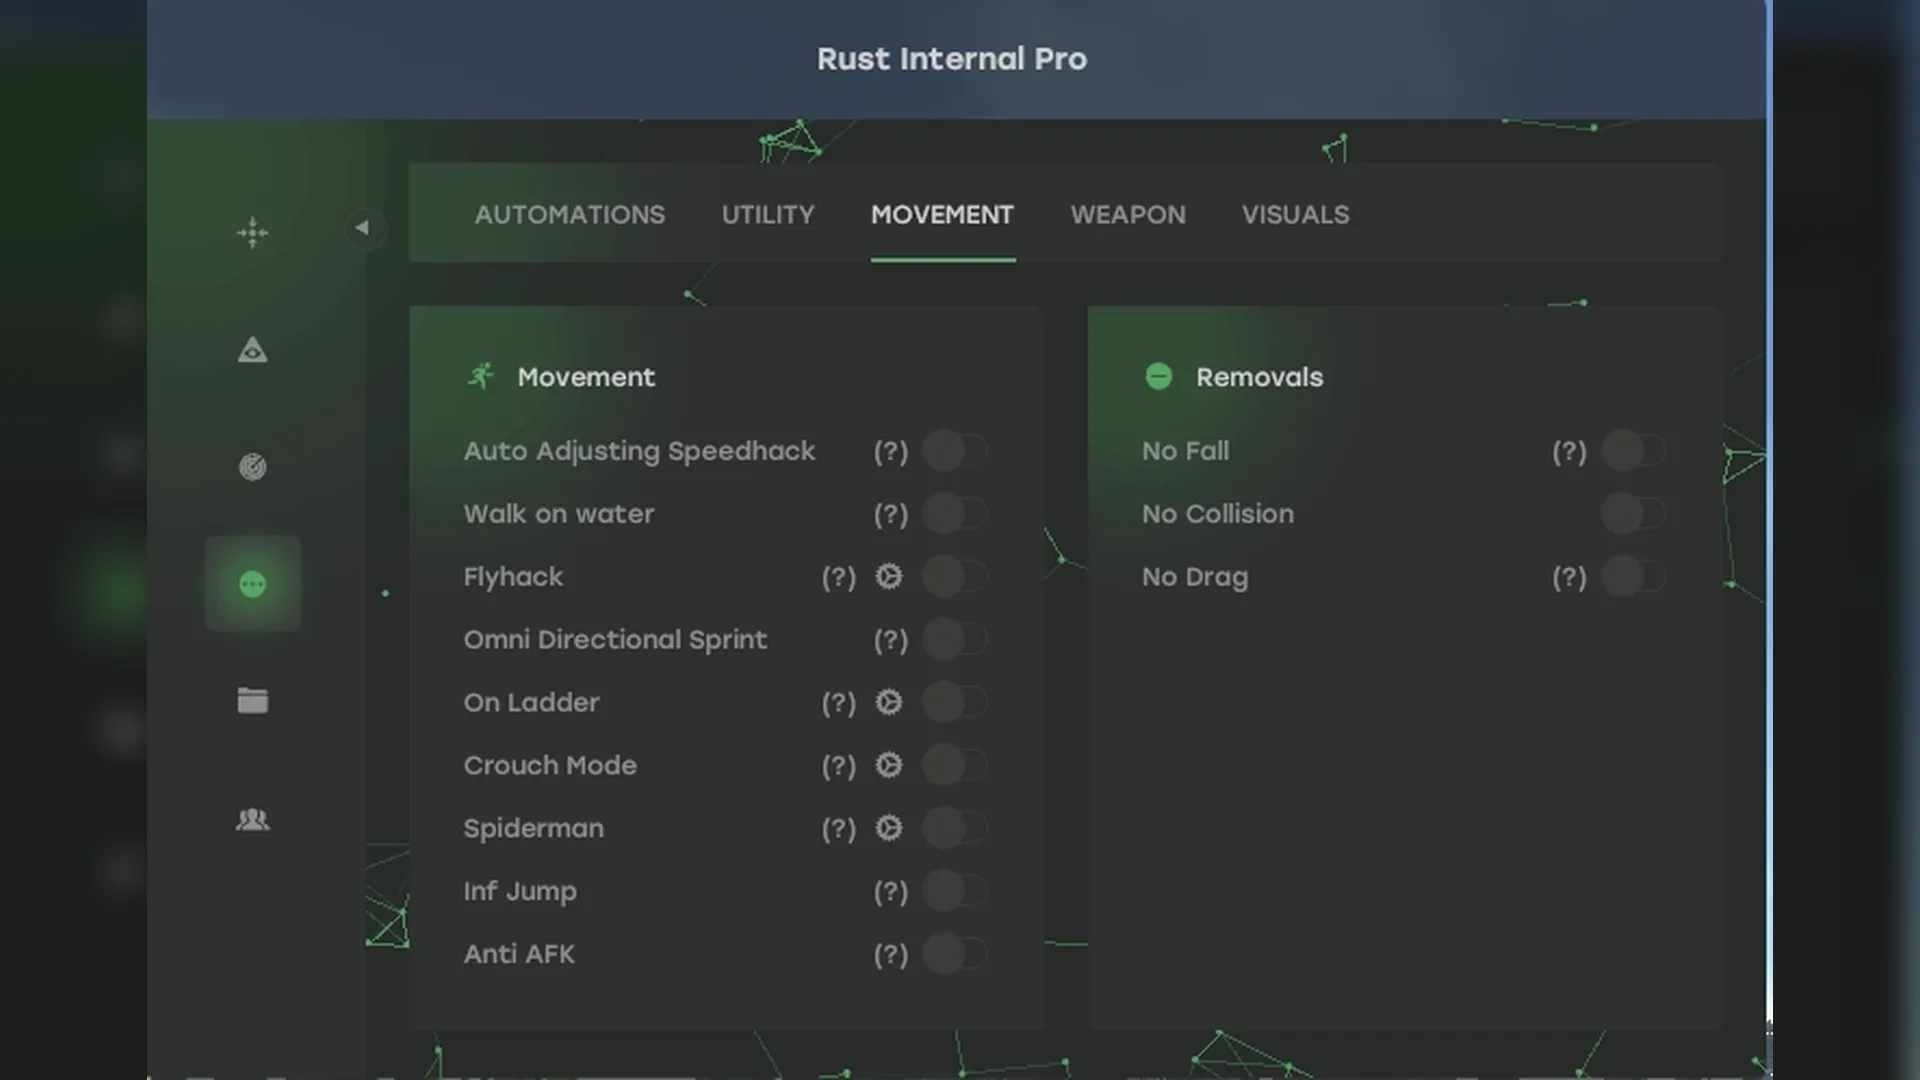Switch to the WEAPON tab
Viewport: 1920px width, 1080px height.
(1128, 215)
